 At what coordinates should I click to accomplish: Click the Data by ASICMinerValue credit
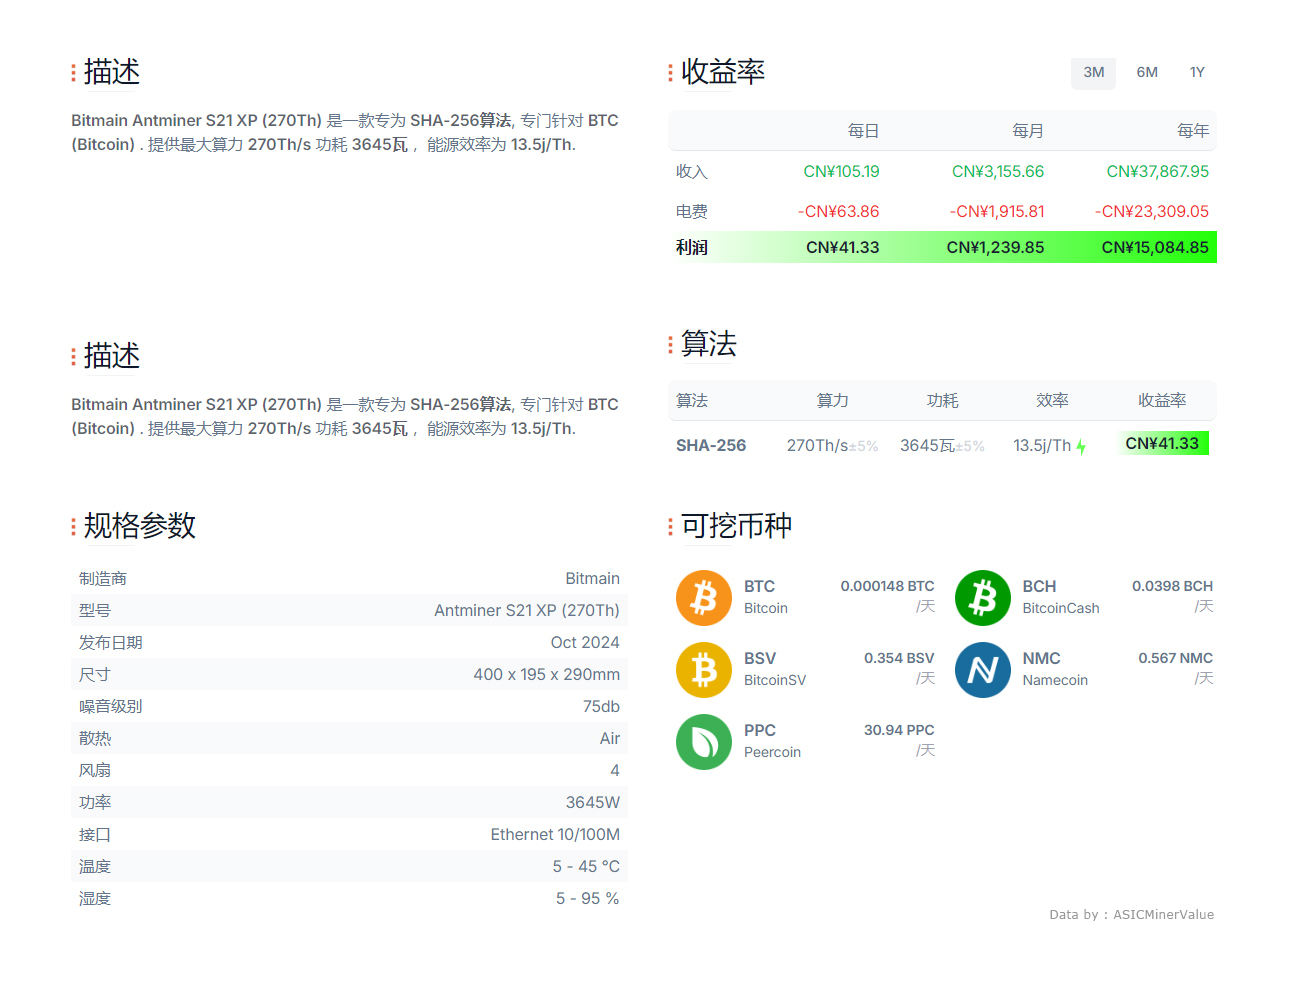(x=1131, y=915)
